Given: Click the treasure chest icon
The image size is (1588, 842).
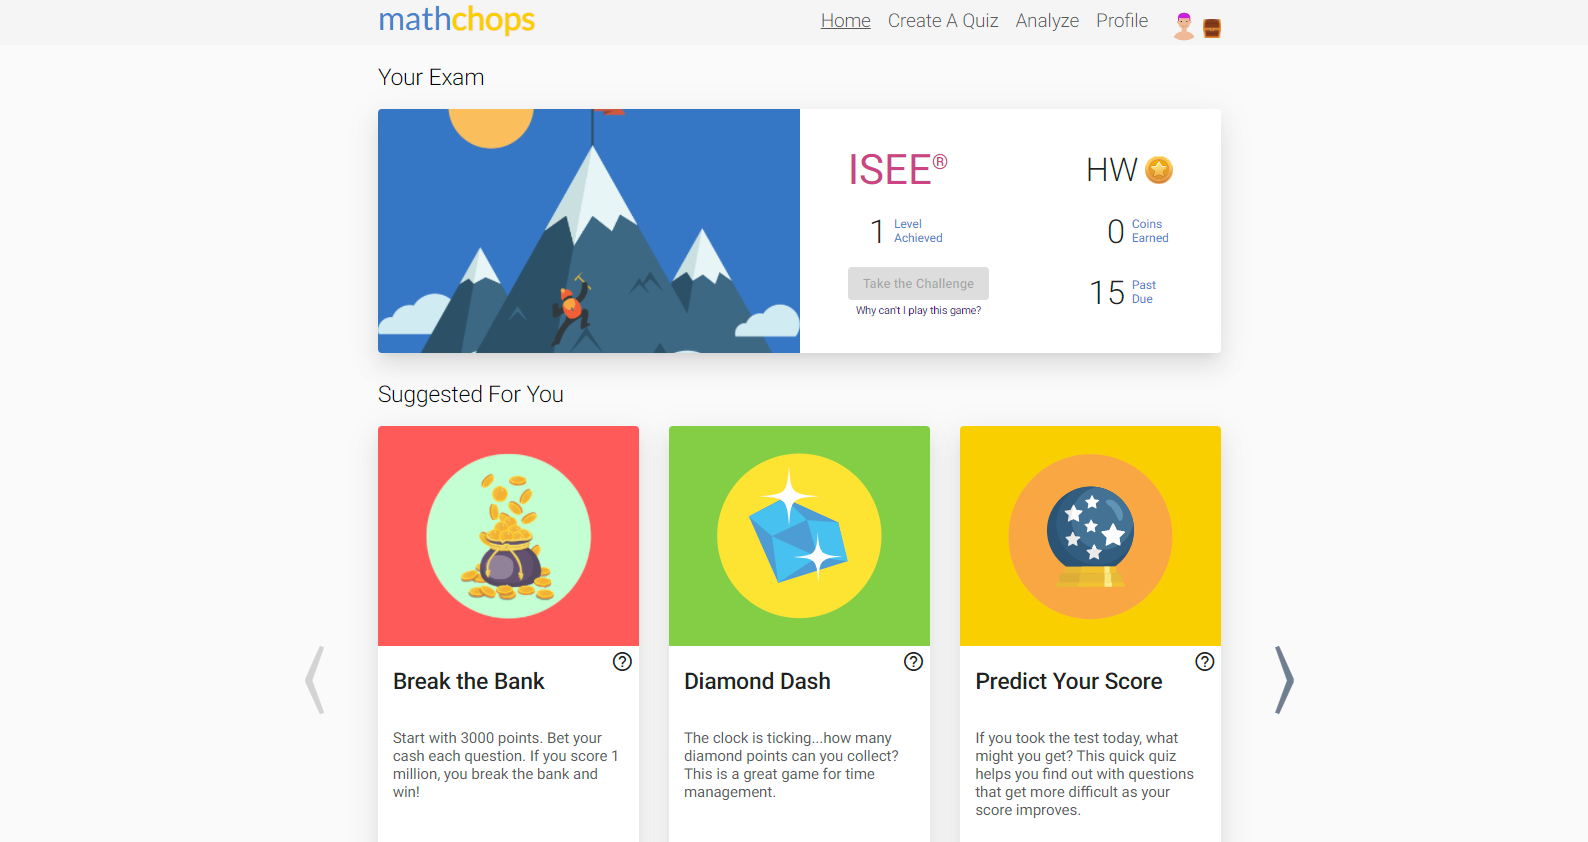Looking at the screenshot, I should (x=1212, y=29).
